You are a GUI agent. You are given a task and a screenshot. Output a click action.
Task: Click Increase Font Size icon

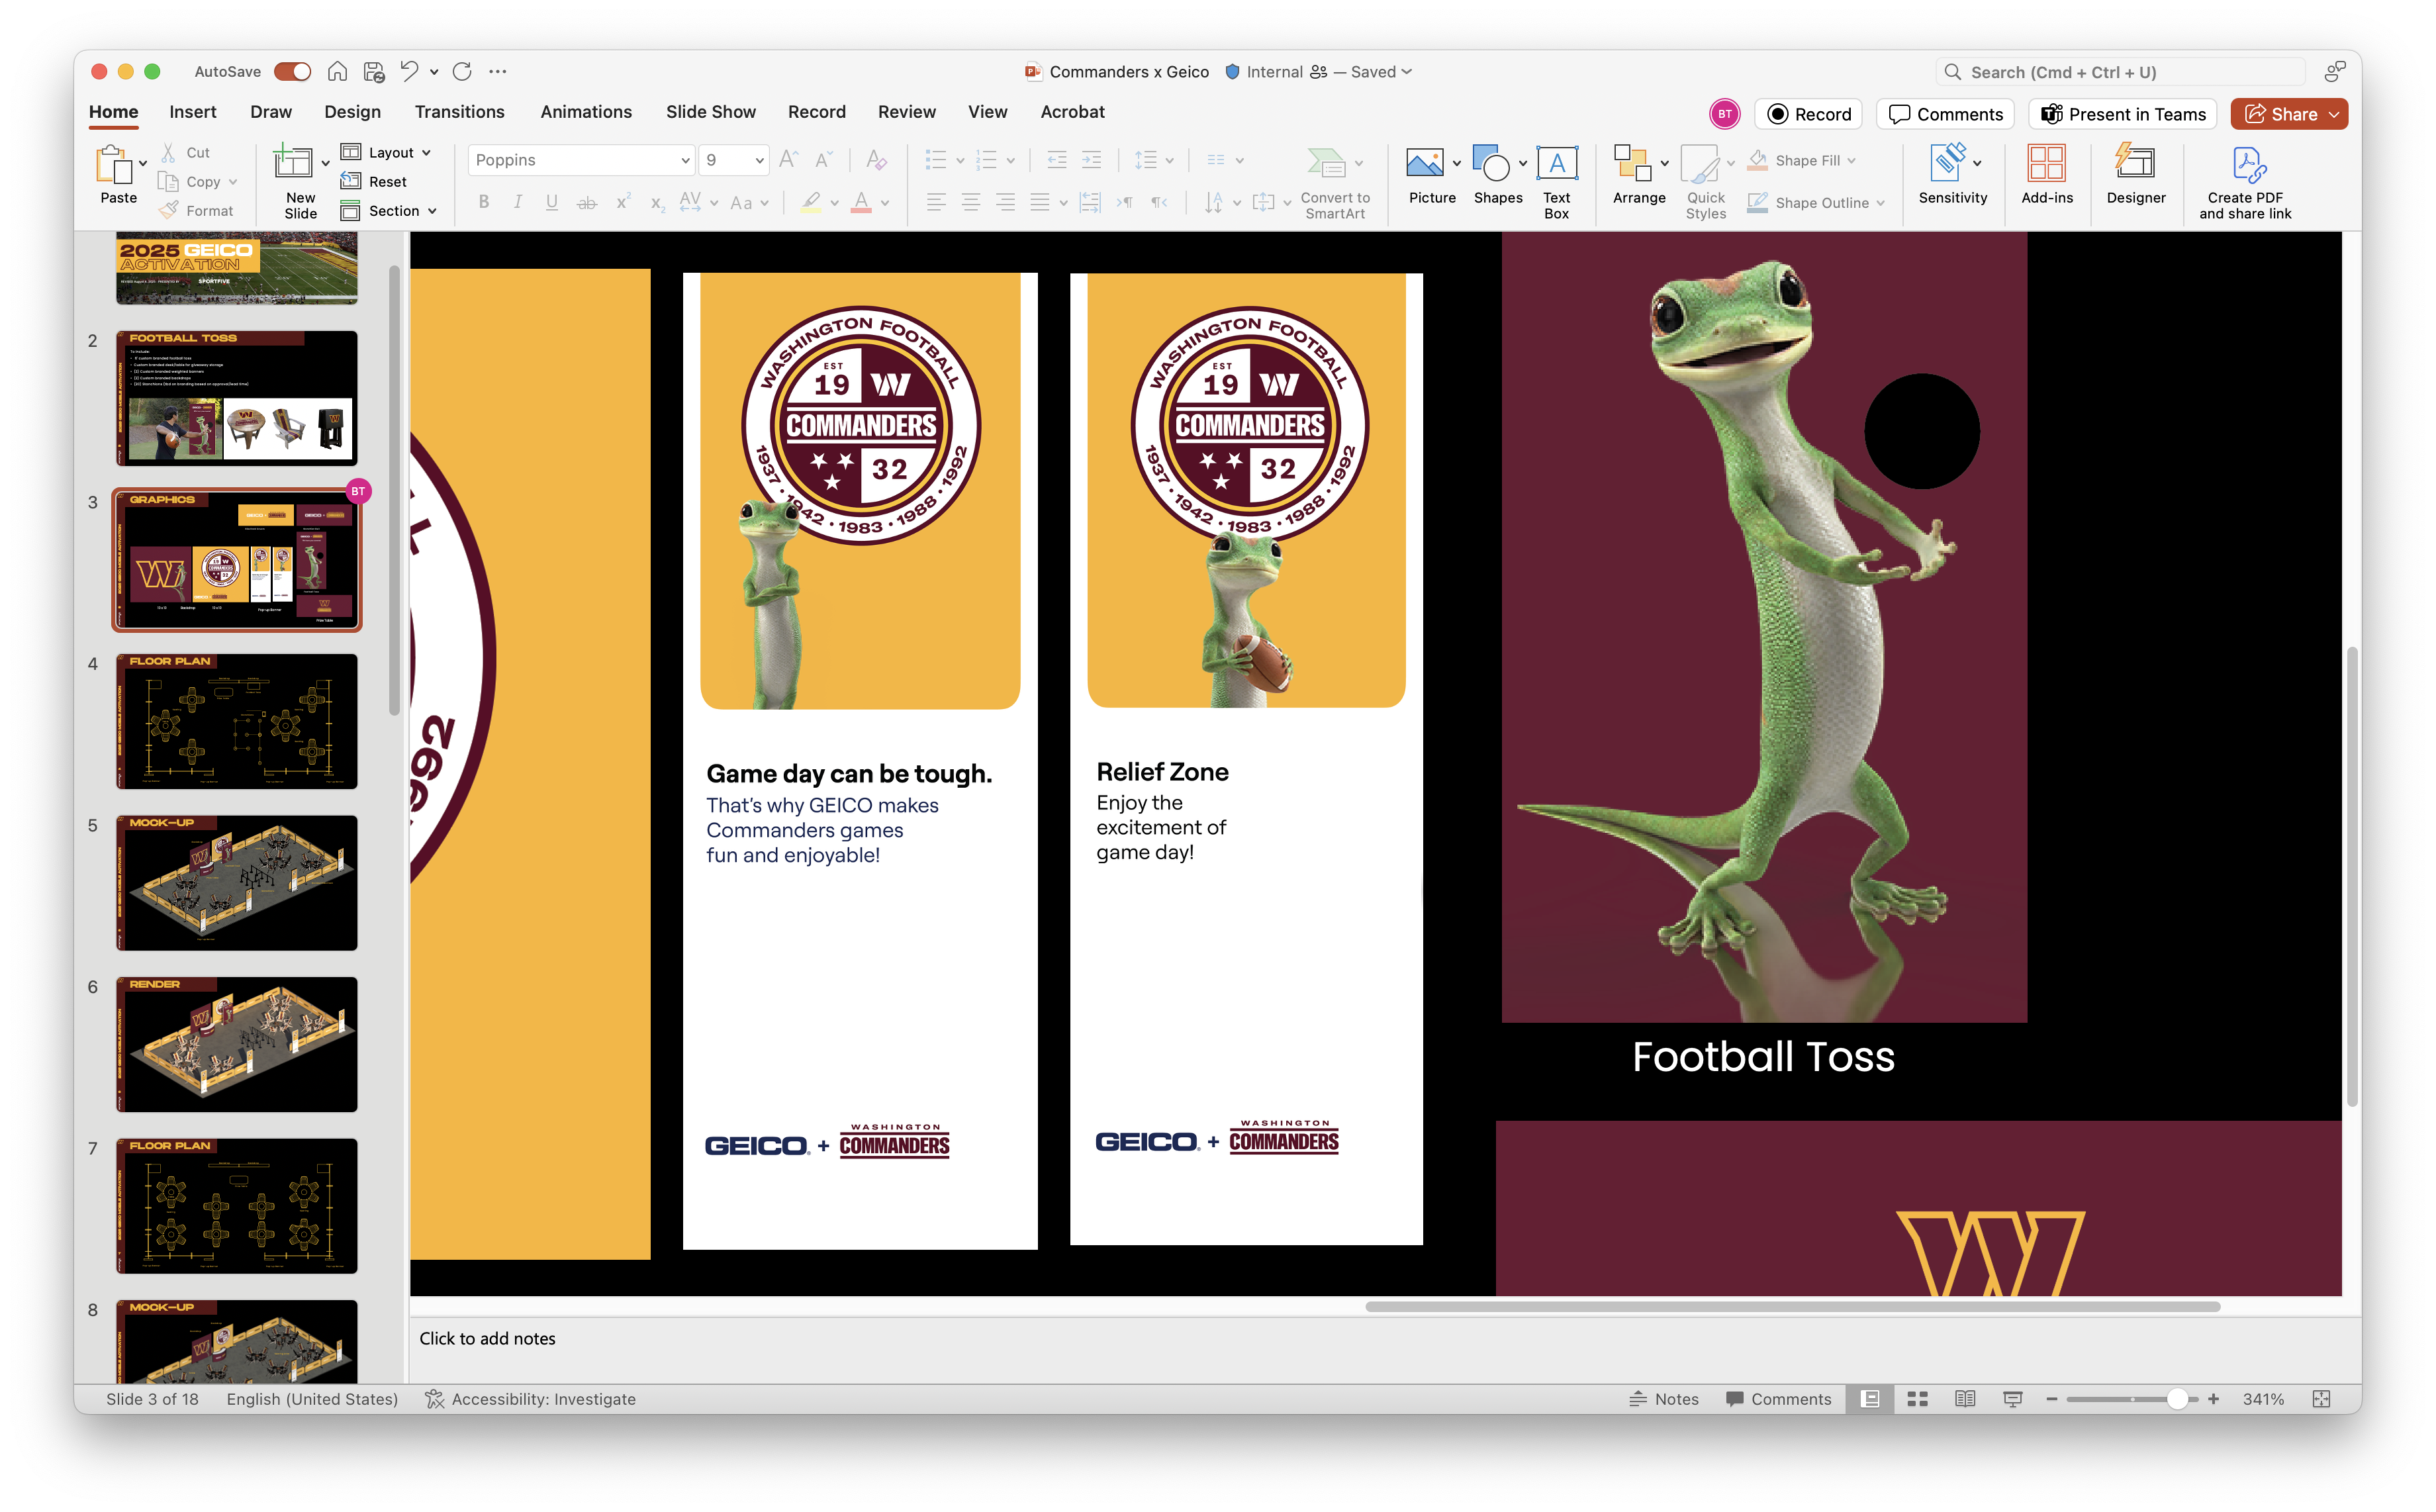click(788, 160)
